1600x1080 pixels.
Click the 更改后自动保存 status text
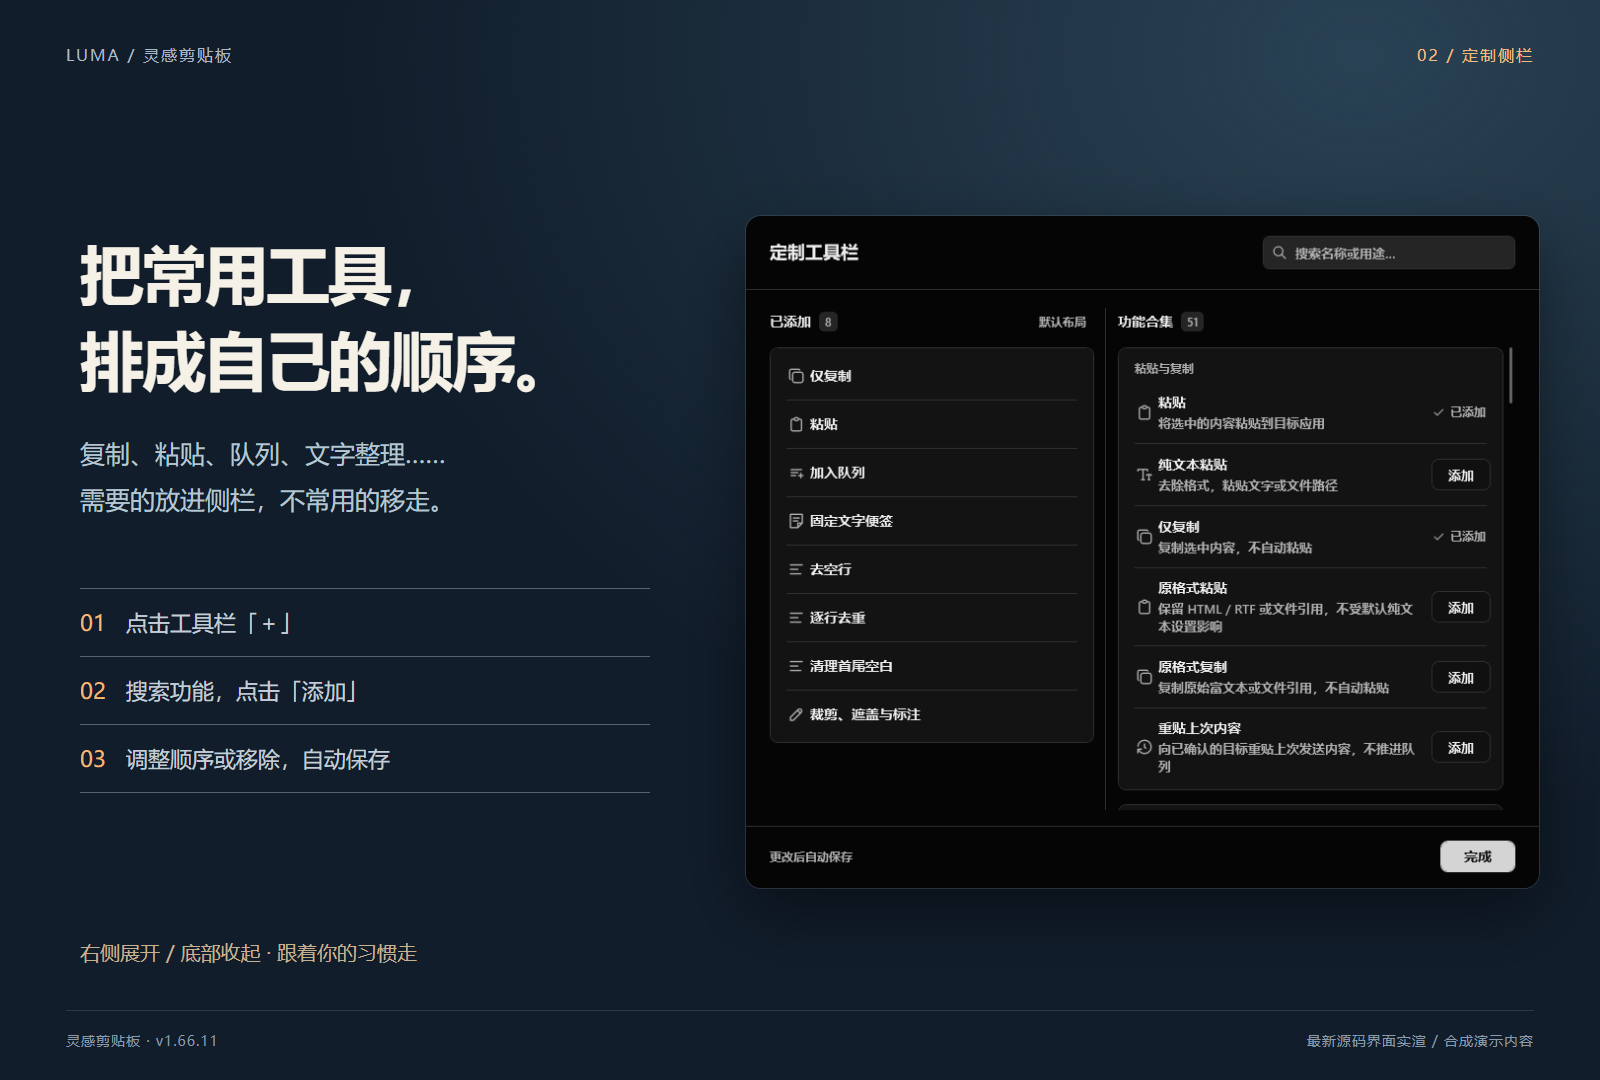[x=811, y=857]
